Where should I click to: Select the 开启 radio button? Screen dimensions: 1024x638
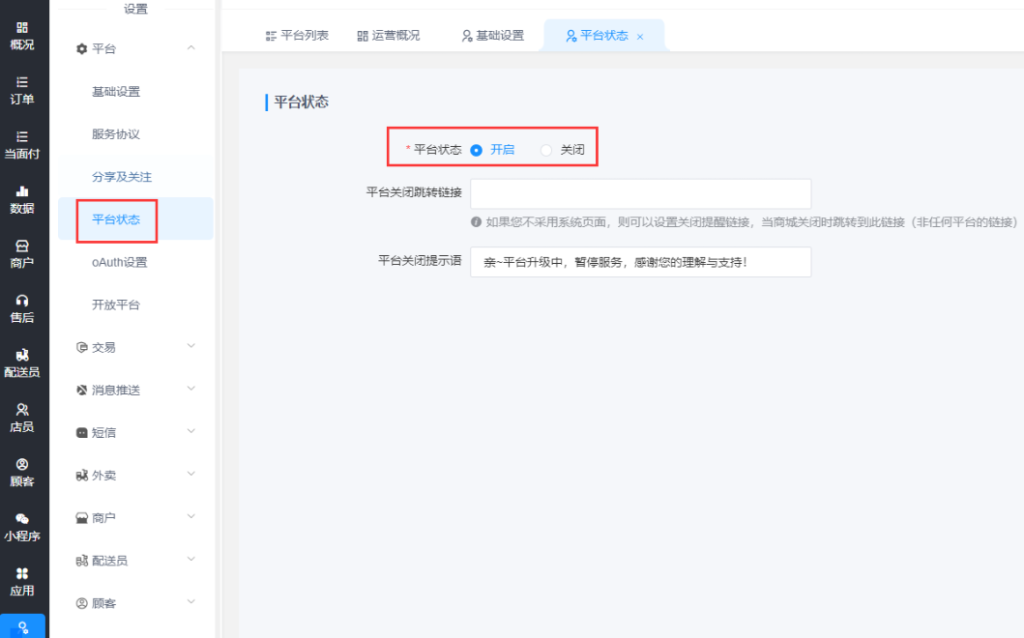[477, 150]
